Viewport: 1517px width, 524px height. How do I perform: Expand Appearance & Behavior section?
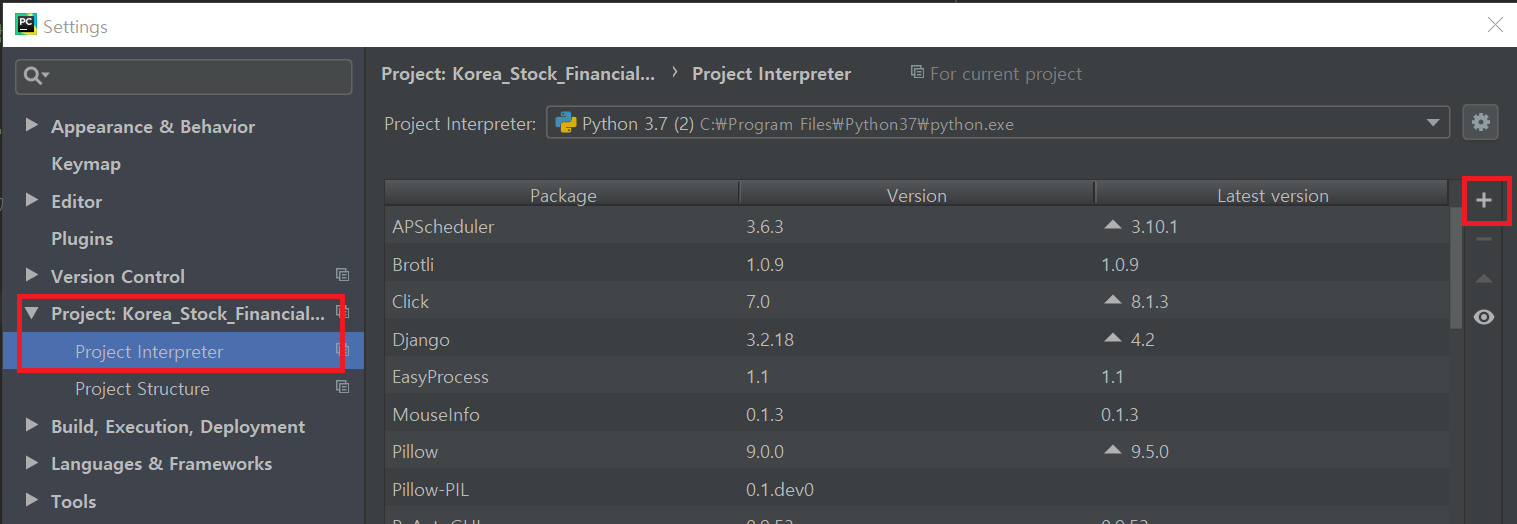(31, 125)
